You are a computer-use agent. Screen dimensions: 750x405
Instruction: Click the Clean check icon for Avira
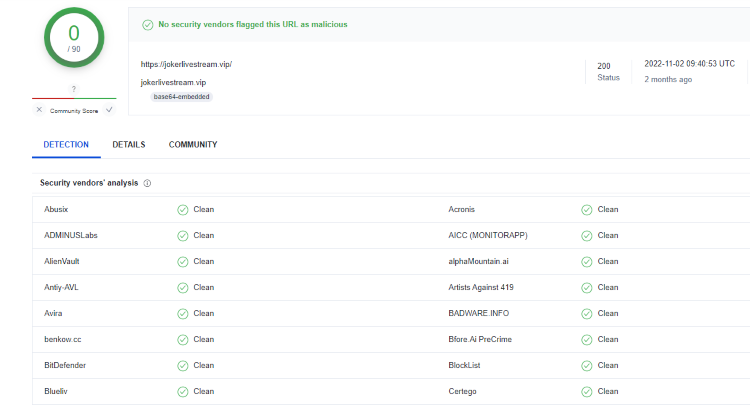[x=183, y=313]
